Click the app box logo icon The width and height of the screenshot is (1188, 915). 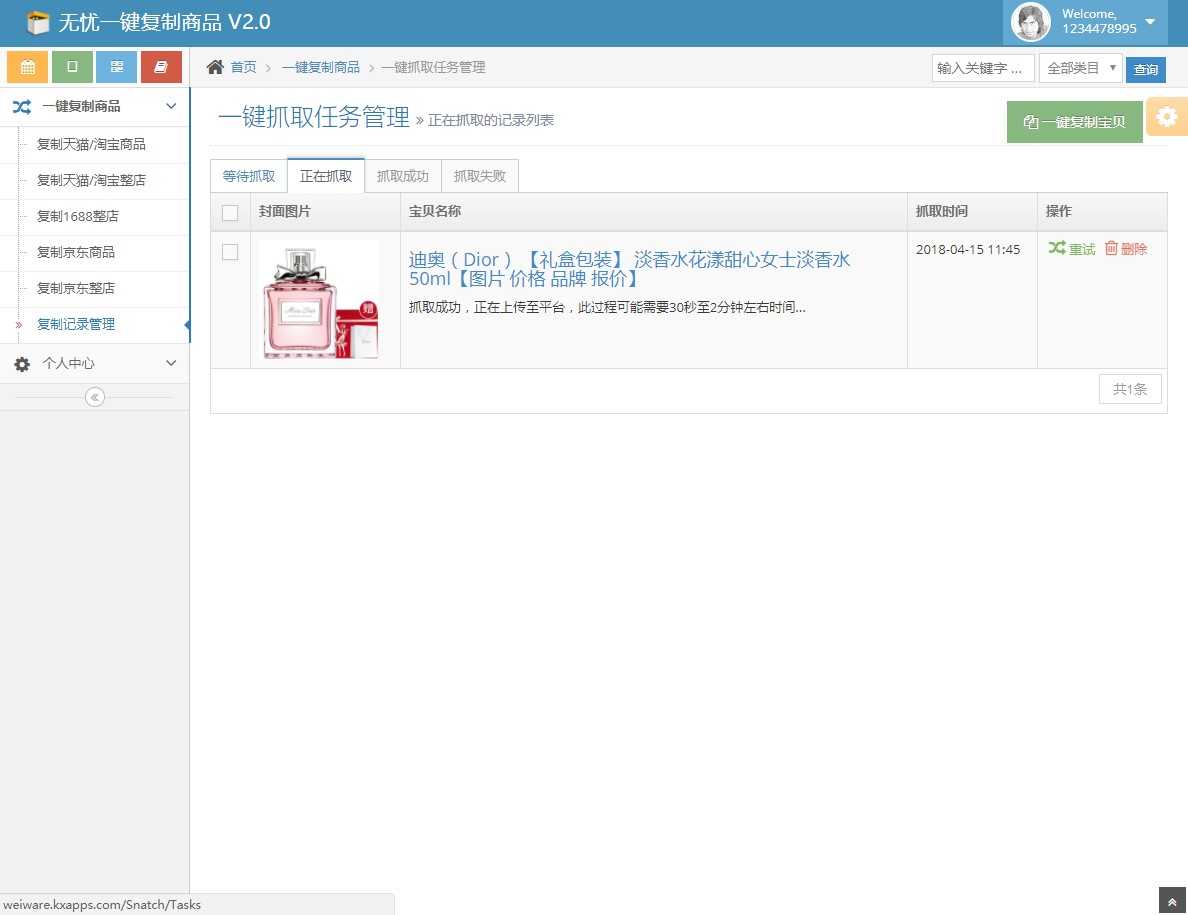click(x=37, y=23)
